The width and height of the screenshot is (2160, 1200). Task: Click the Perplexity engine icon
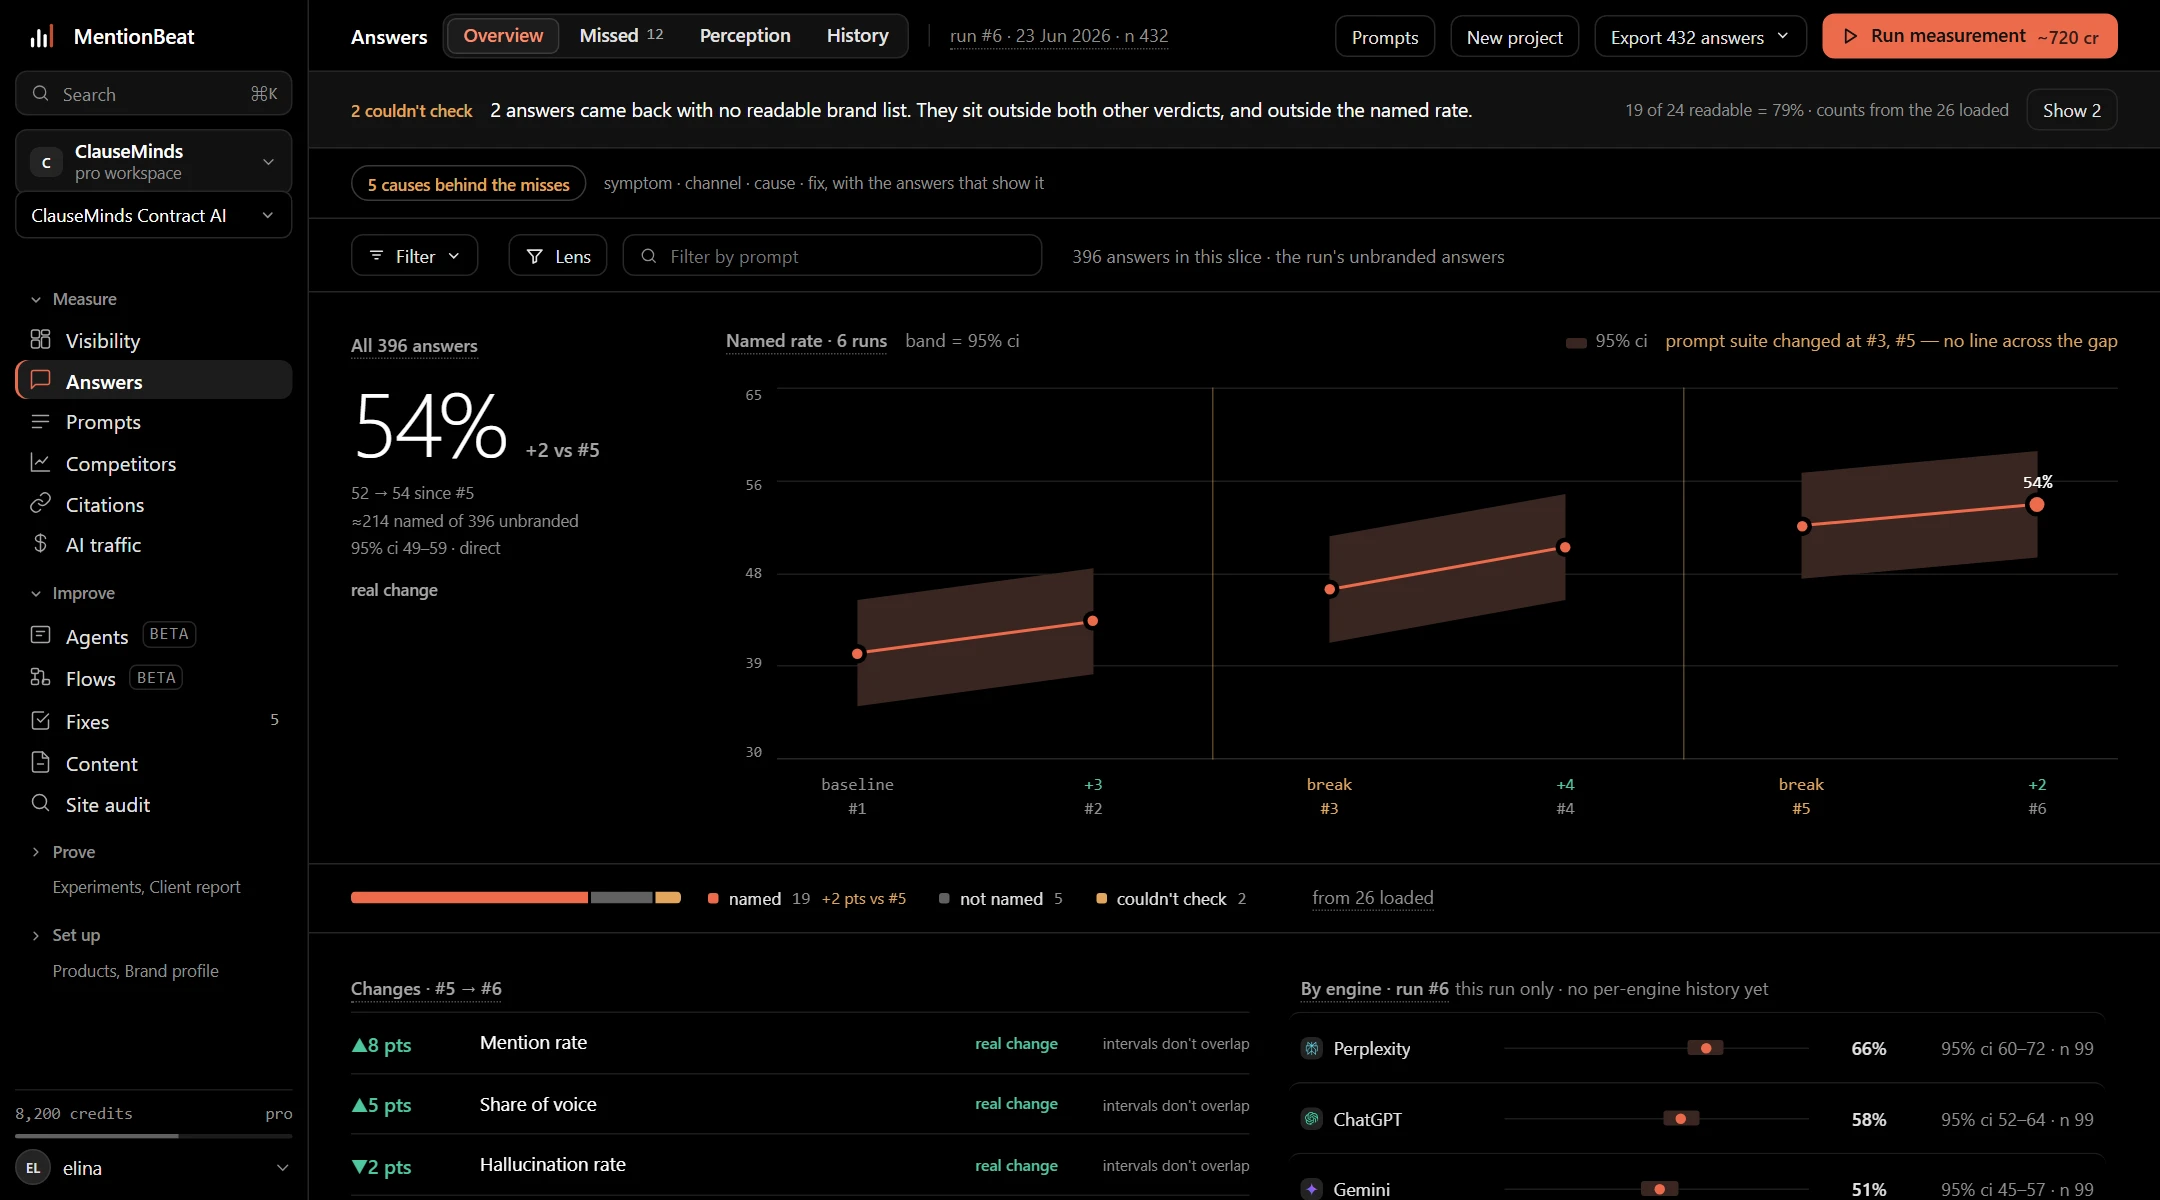pyautogui.click(x=1312, y=1048)
